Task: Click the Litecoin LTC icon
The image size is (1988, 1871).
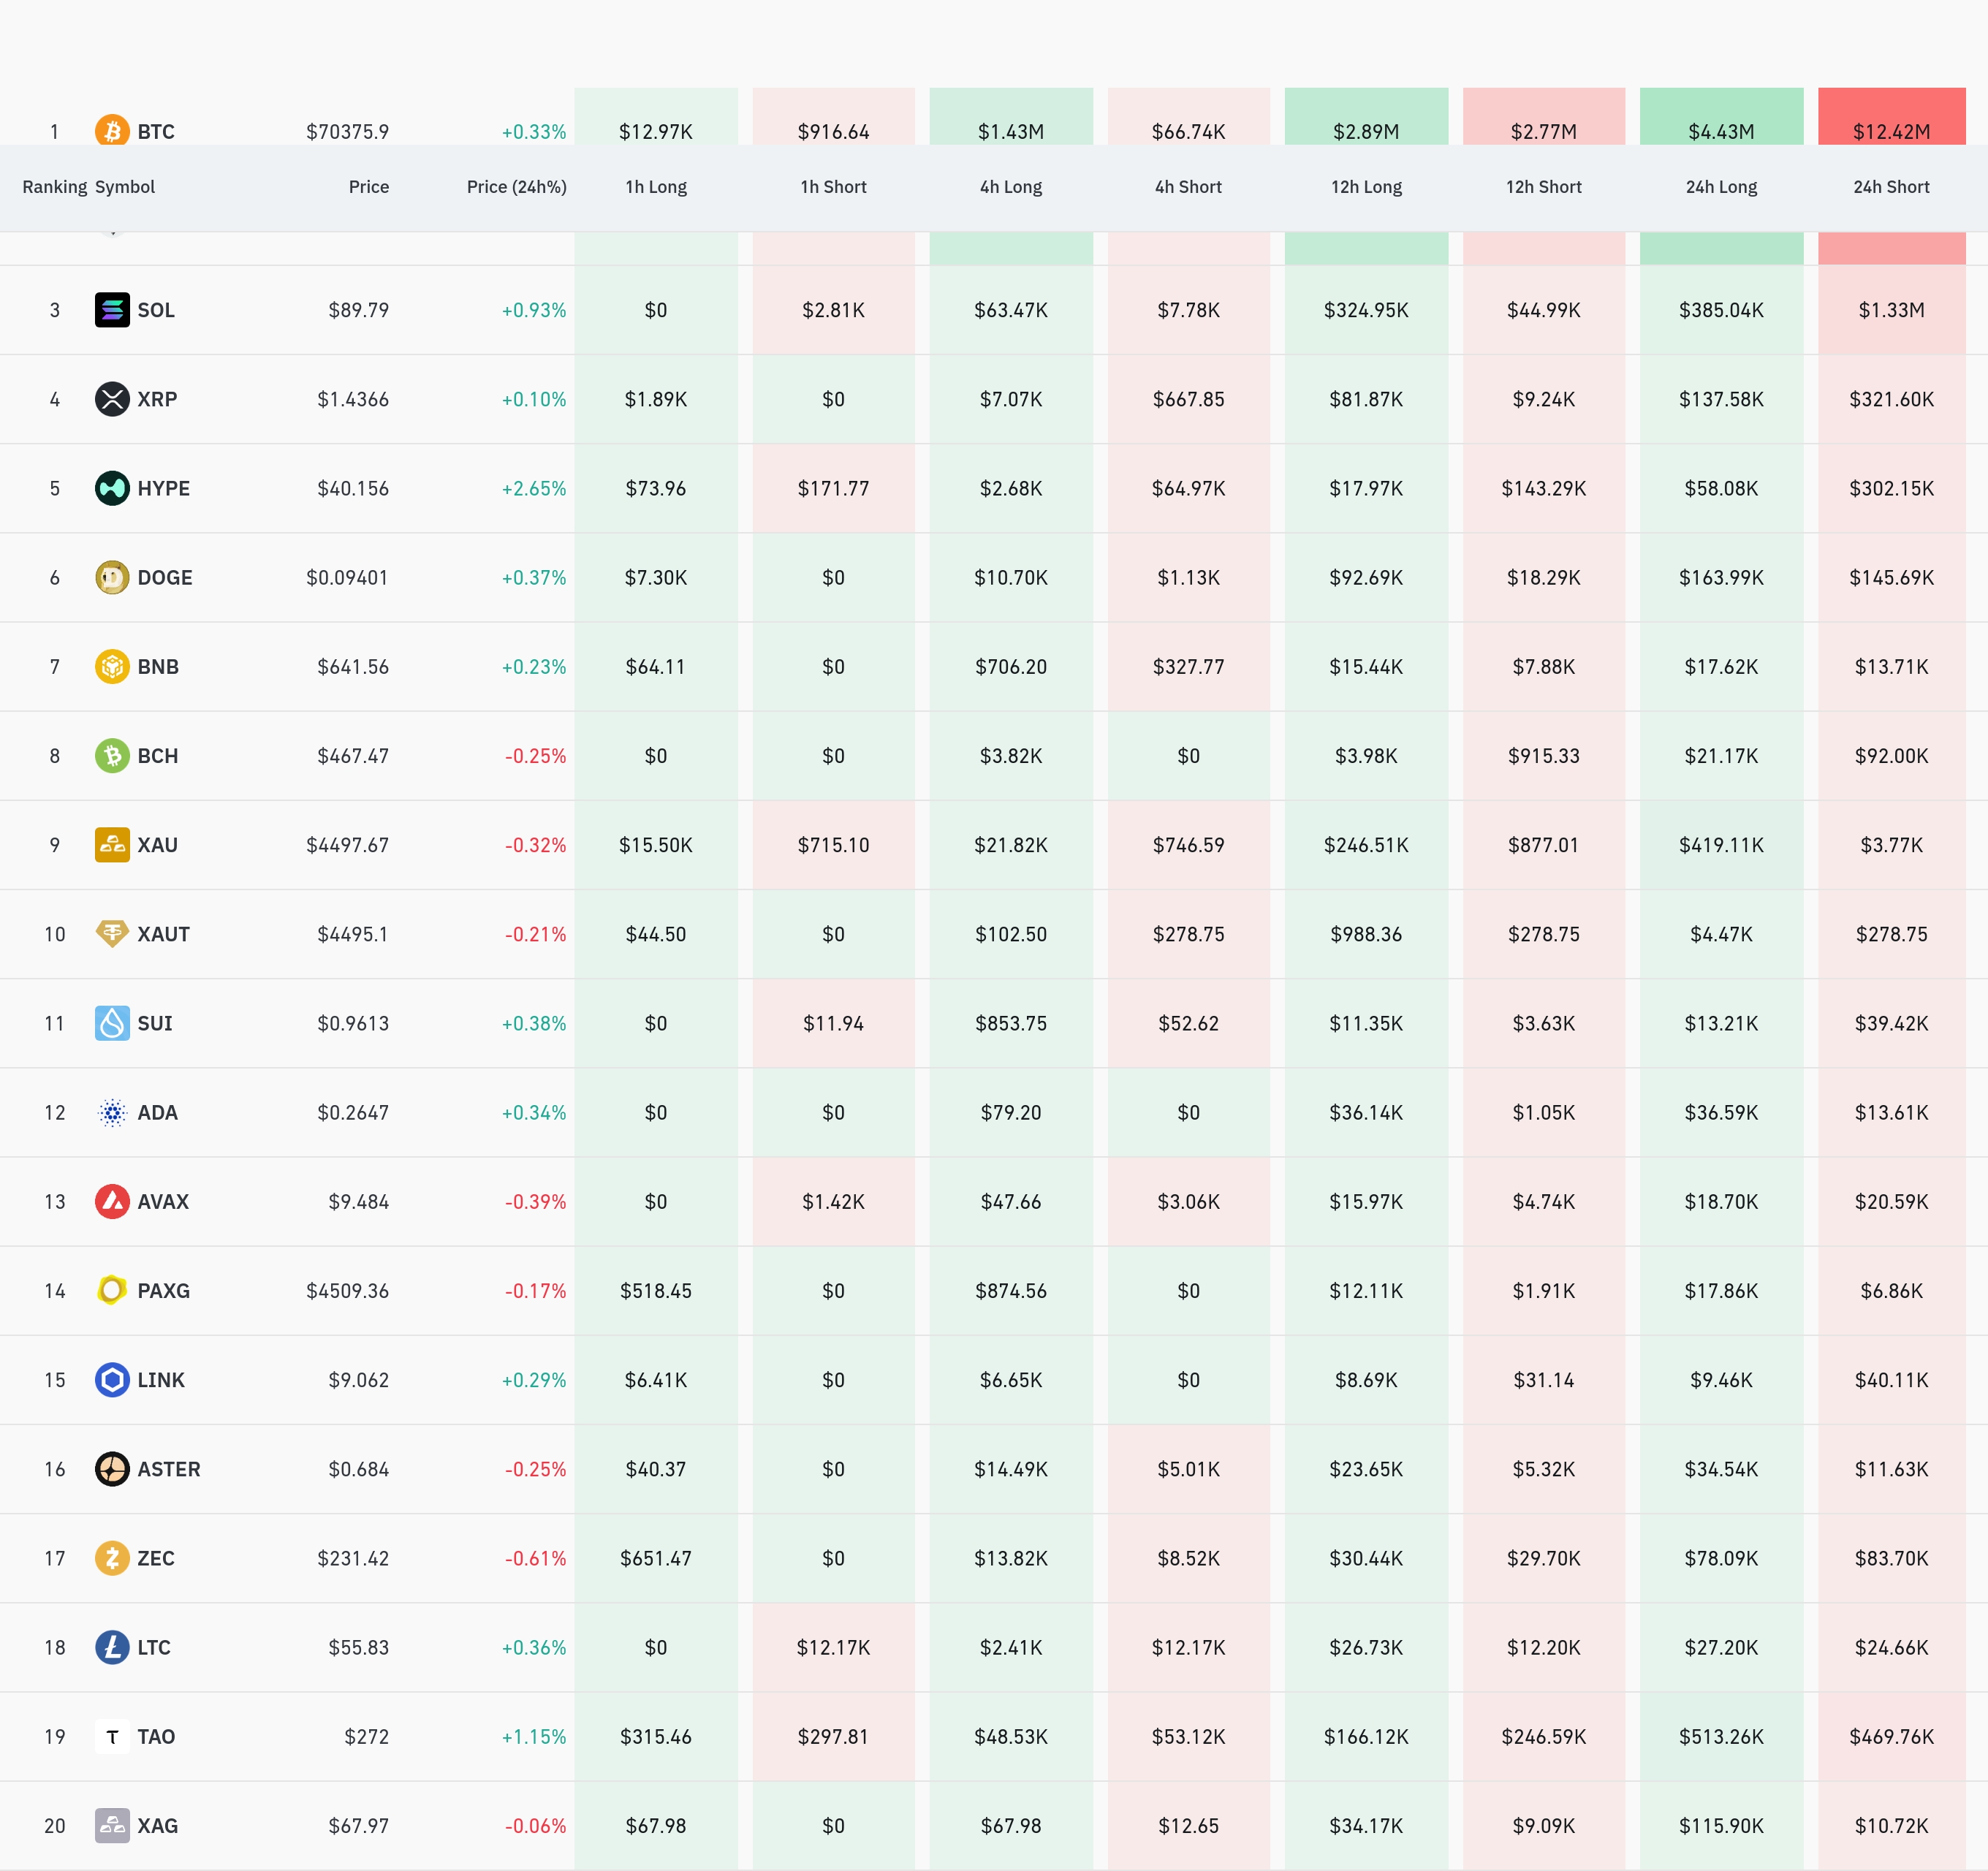Action: 112,1647
